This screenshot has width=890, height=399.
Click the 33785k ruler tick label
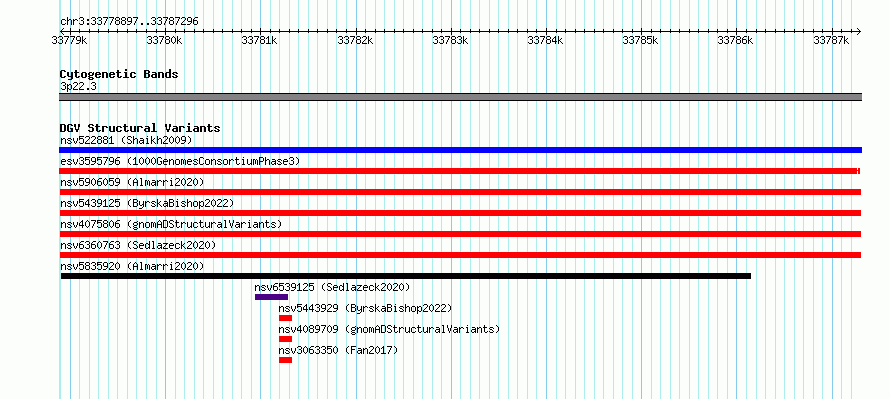pos(641,40)
